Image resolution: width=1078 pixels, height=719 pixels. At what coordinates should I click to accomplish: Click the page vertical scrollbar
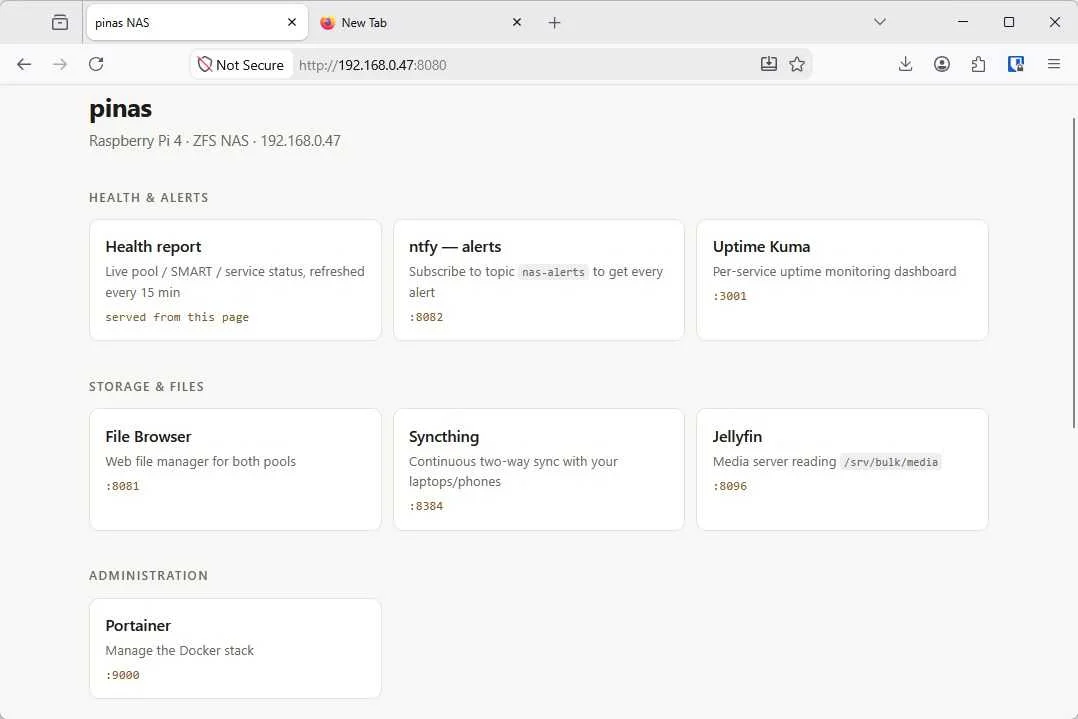pos(1074,273)
